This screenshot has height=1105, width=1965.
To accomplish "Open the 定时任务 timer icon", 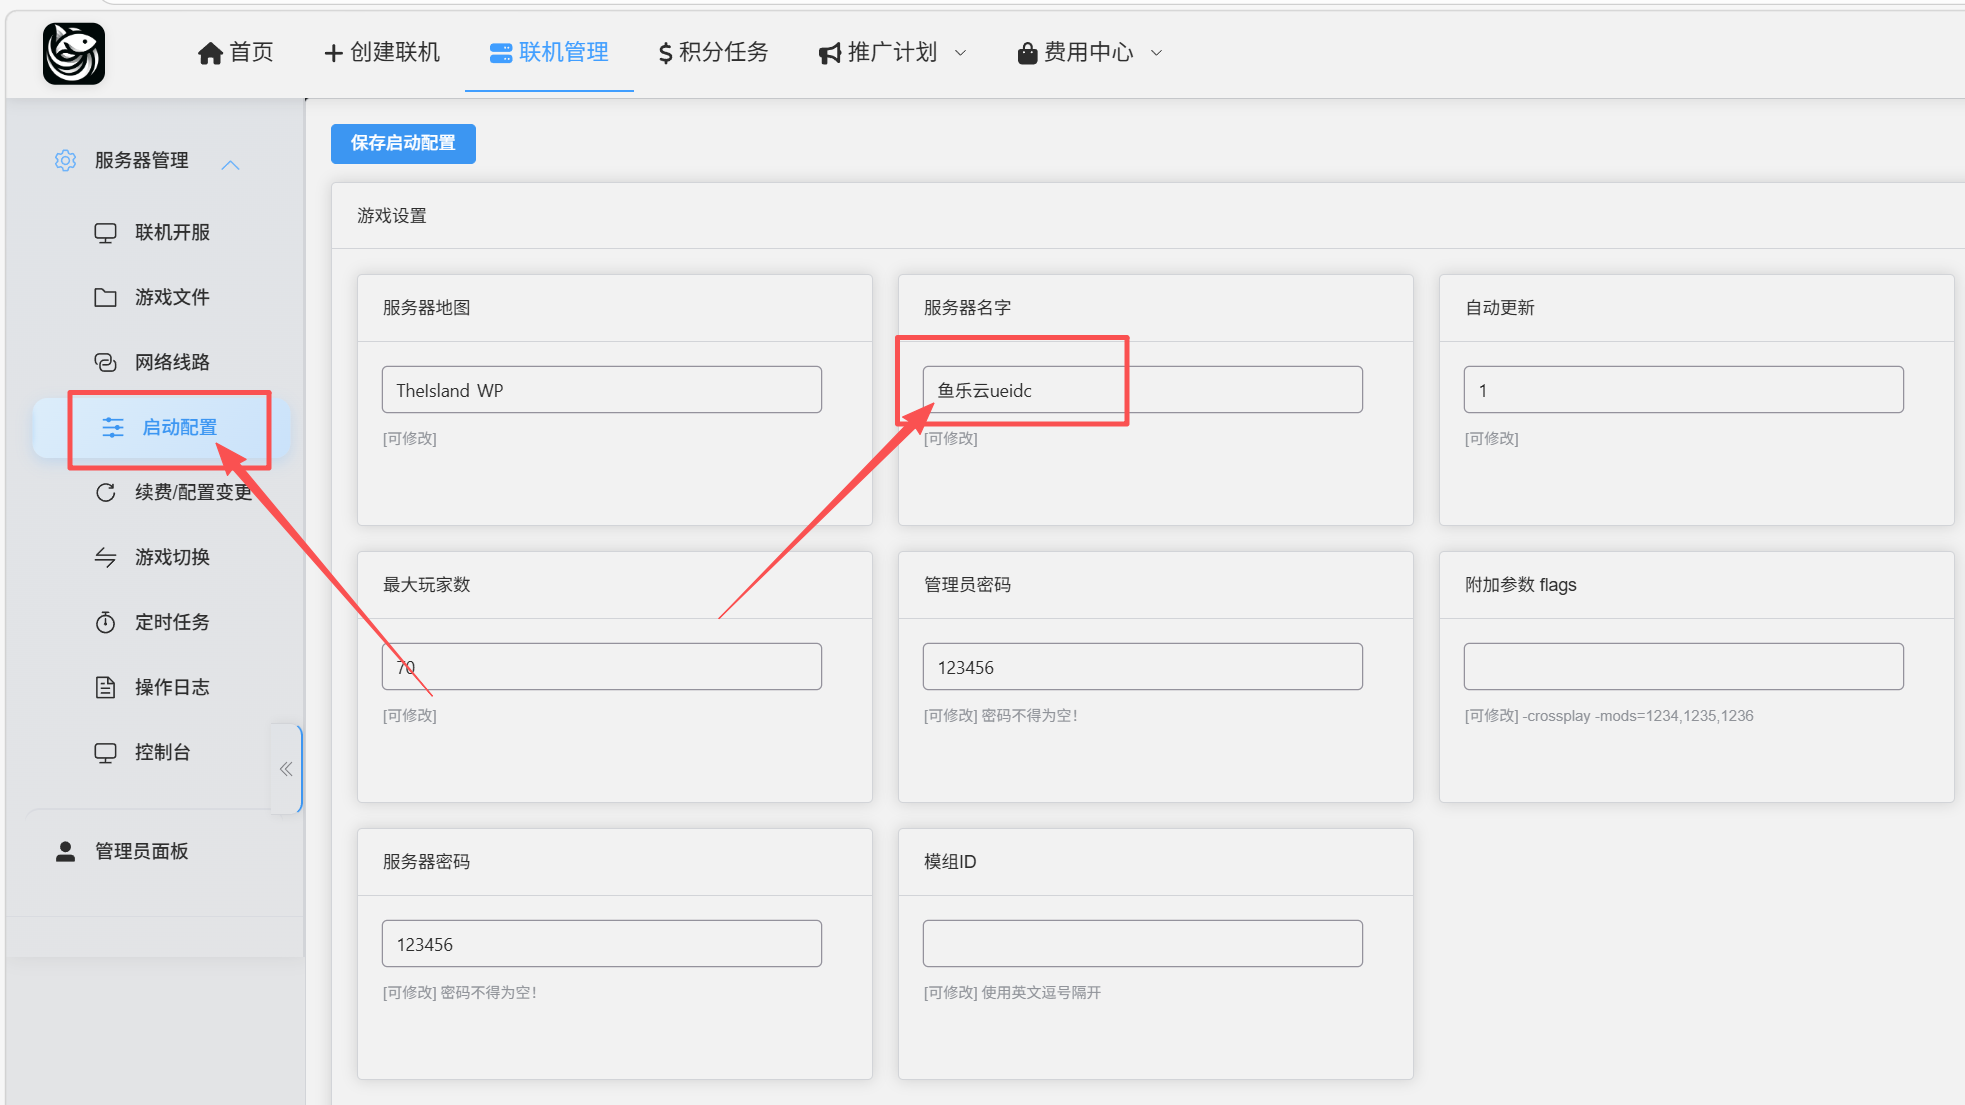I will point(105,622).
